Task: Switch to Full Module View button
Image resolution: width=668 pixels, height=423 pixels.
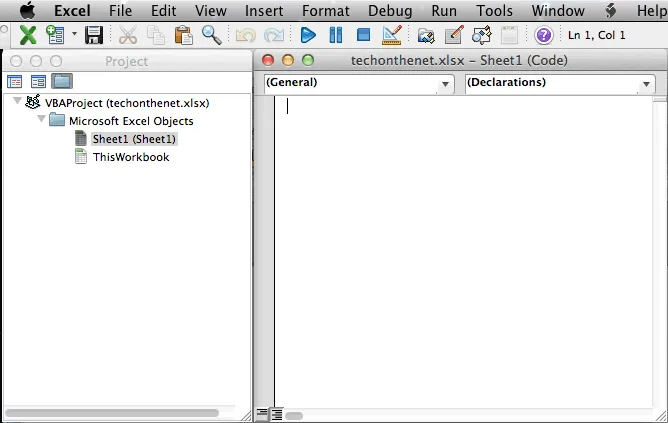Action: click(x=277, y=414)
